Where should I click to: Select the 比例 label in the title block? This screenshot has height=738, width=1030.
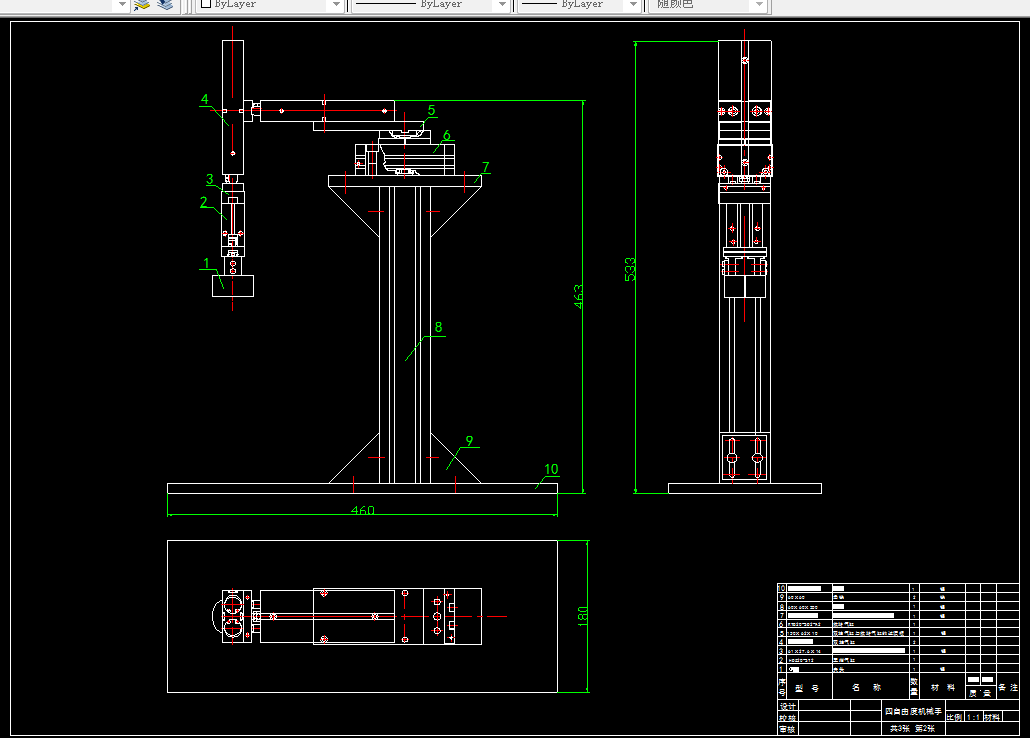[x=954, y=717]
